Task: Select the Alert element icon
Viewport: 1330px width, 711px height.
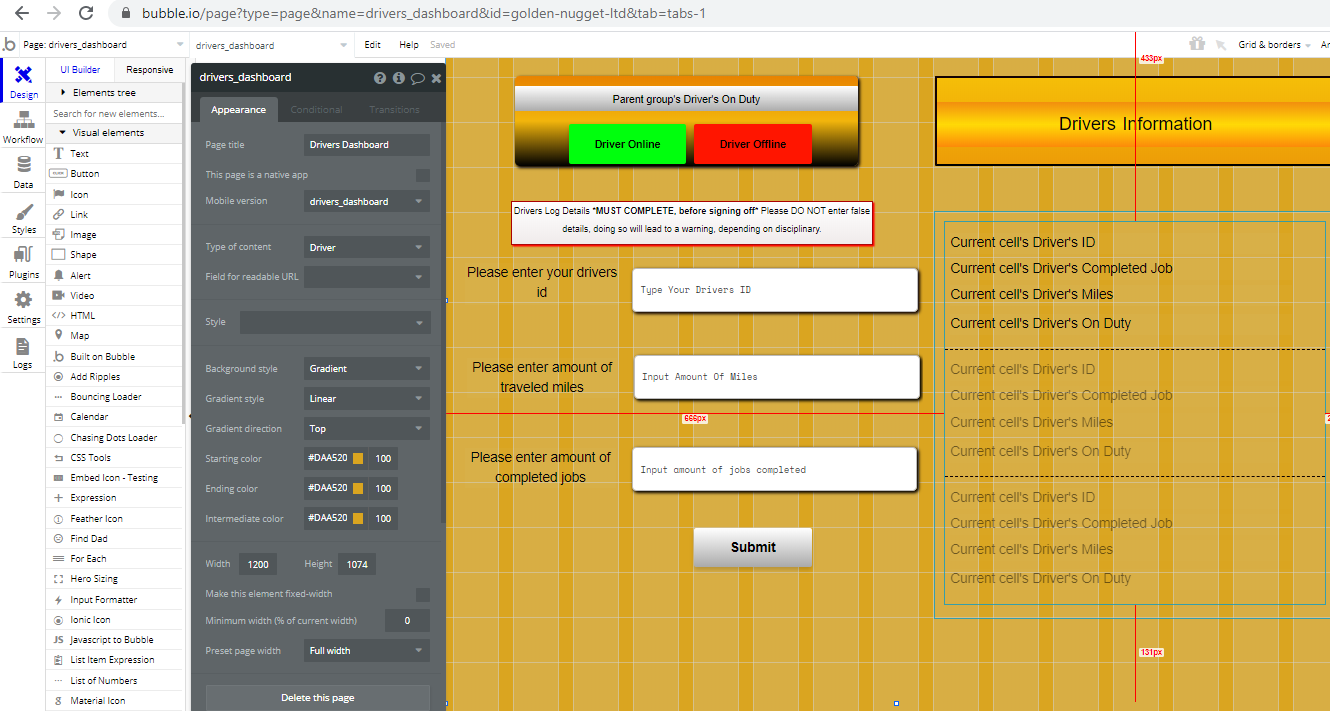Action: pos(58,275)
